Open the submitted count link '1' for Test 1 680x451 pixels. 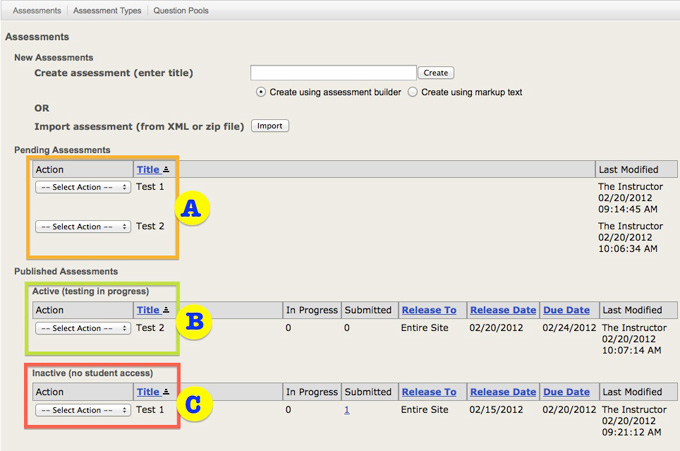point(347,410)
